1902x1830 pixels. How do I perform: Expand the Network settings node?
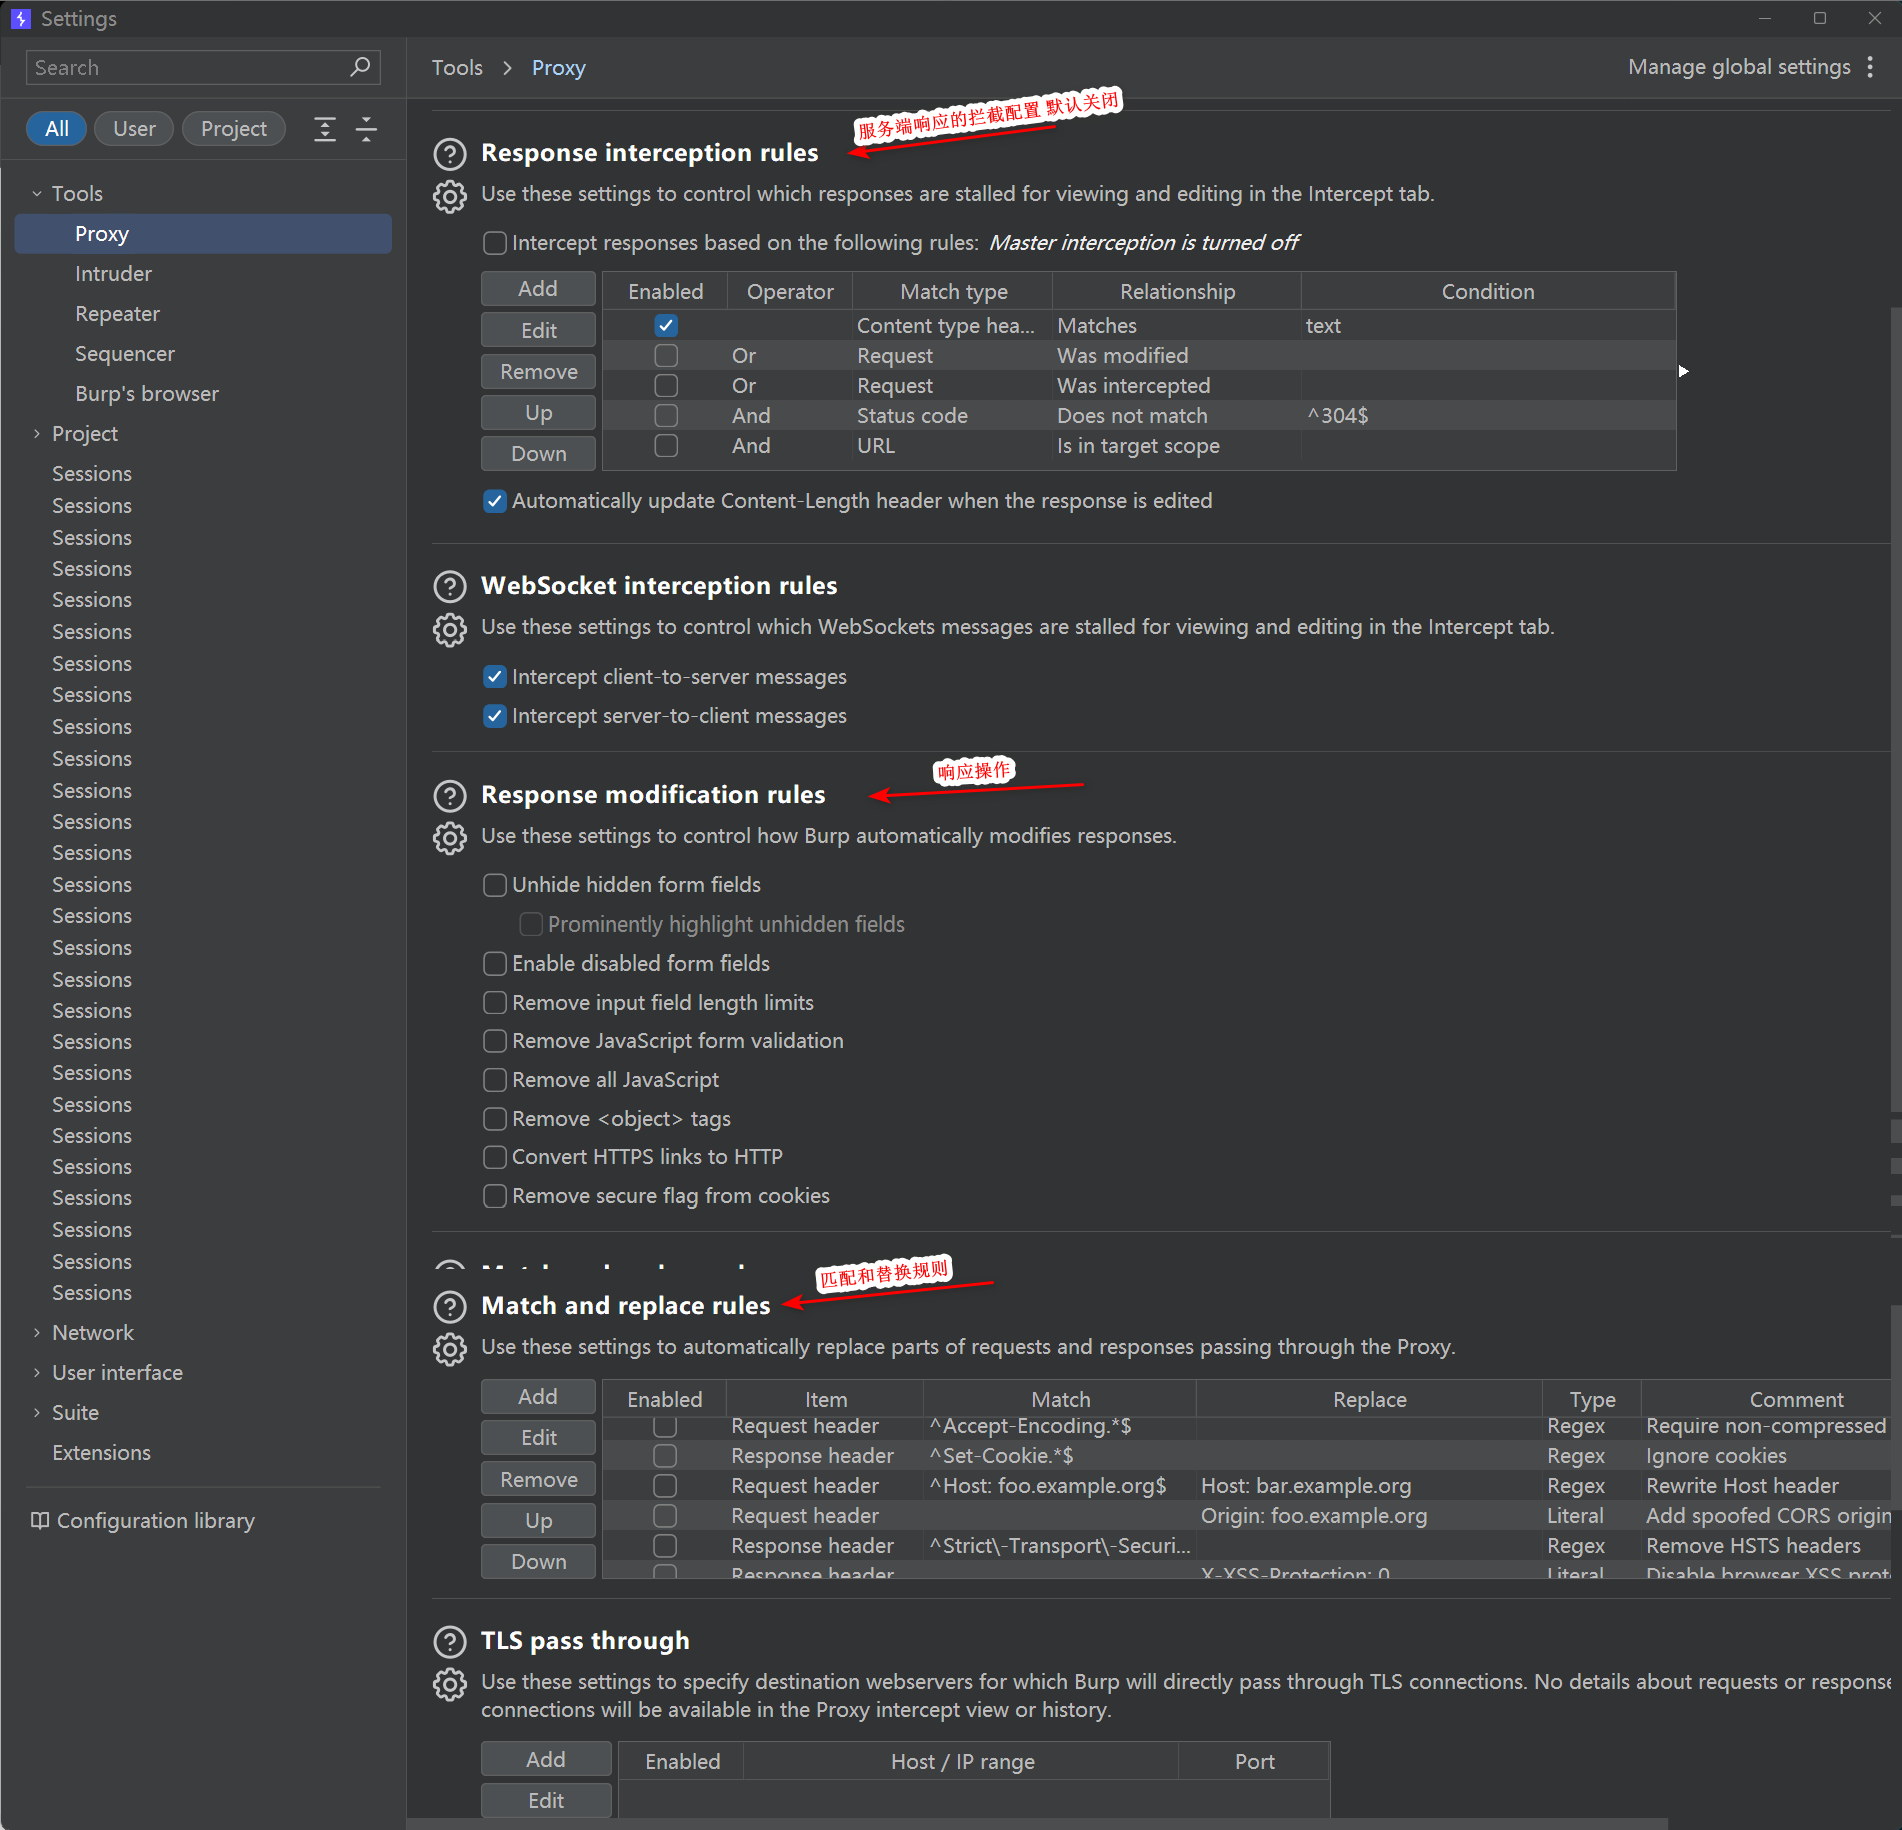[x=37, y=1333]
